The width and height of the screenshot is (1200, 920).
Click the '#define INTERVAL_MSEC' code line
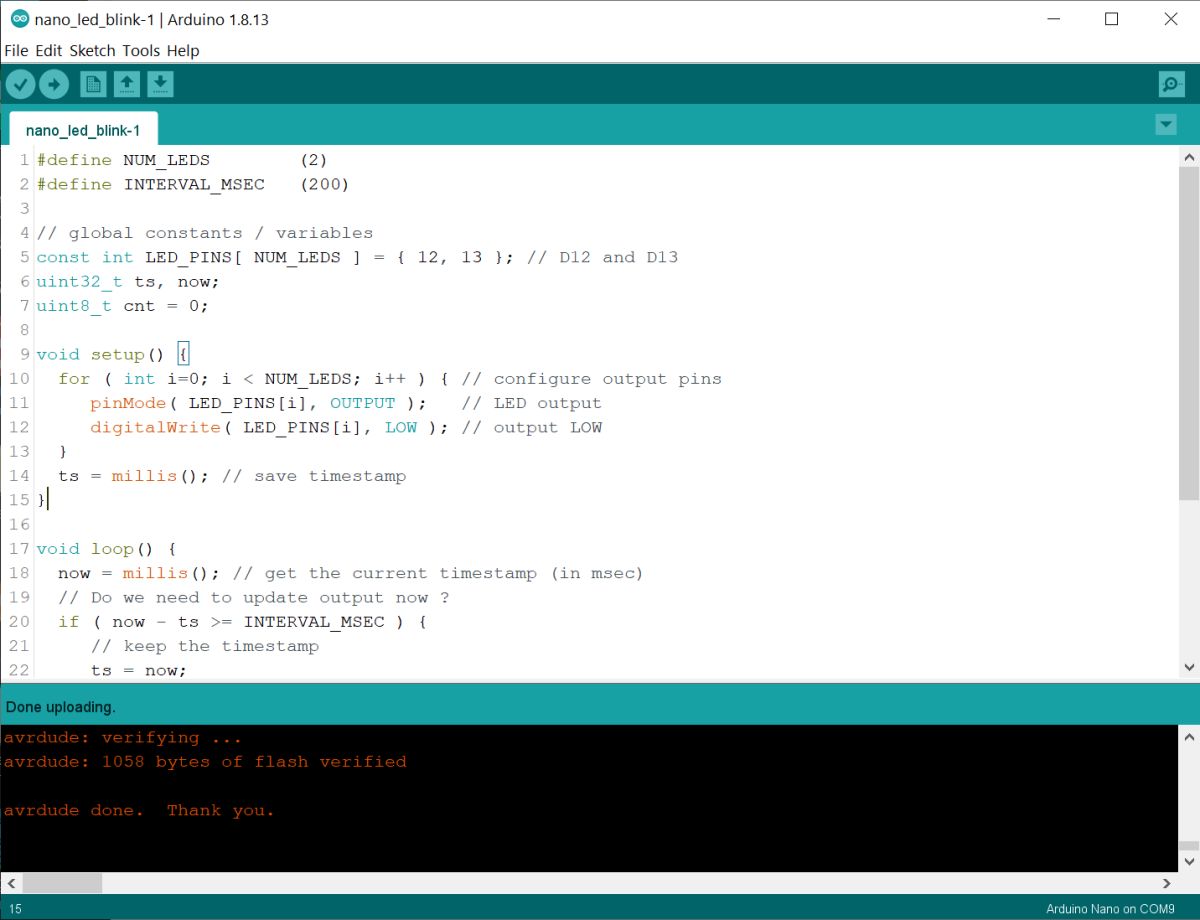(193, 184)
